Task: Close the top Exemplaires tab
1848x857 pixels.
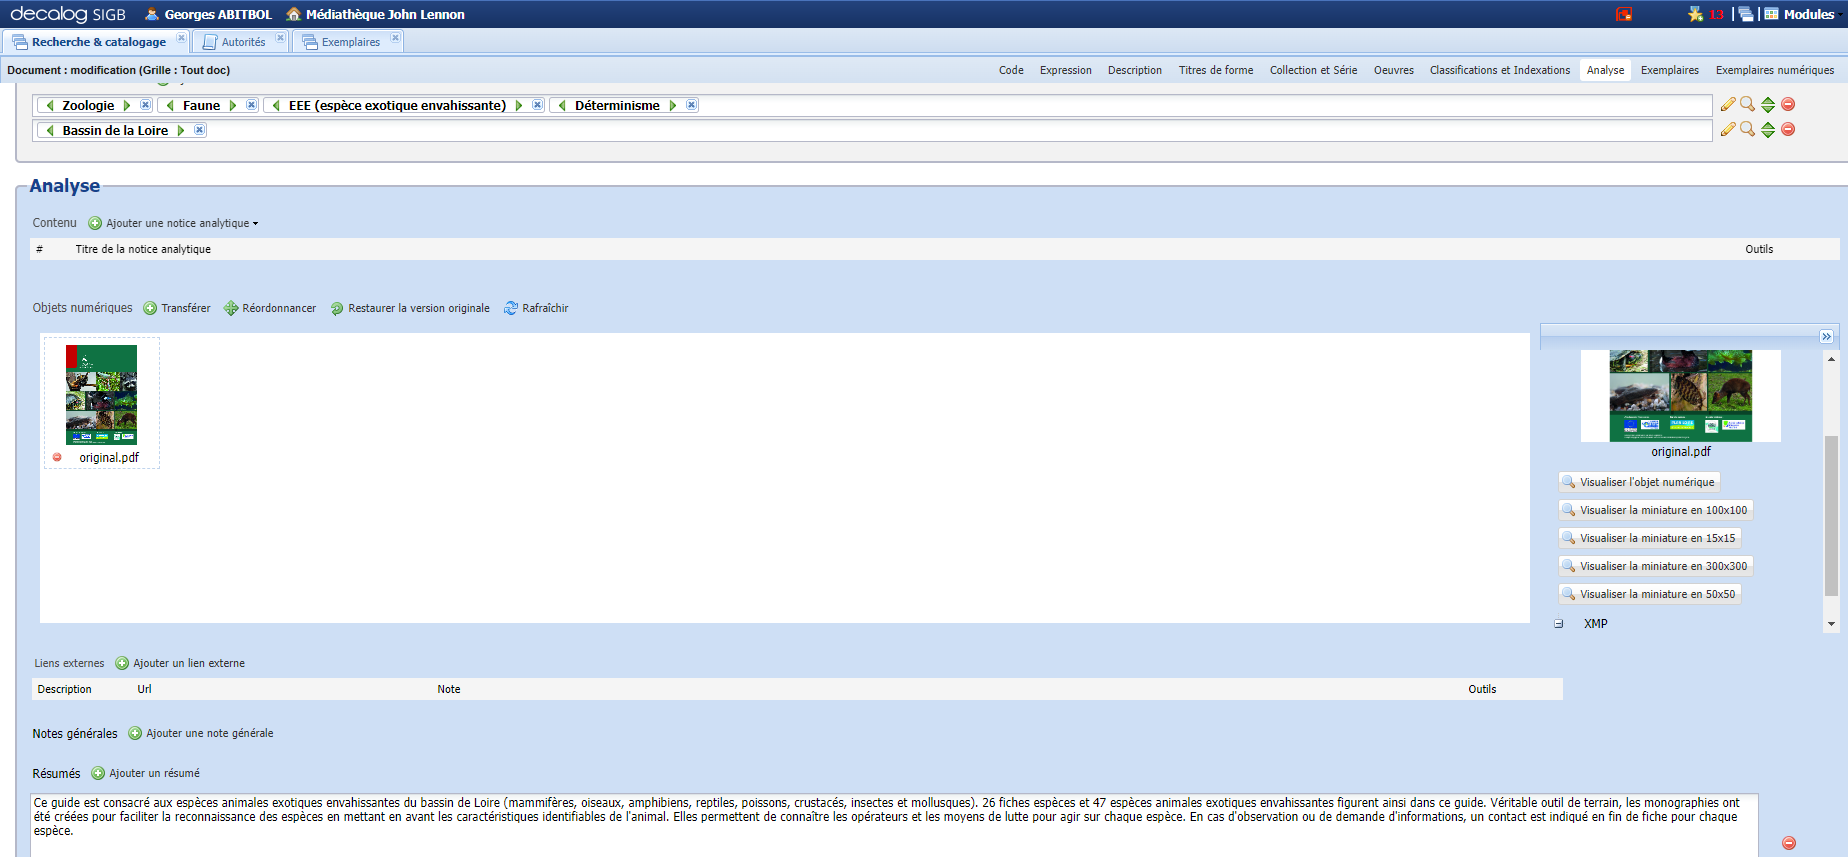Action: tap(395, 38)
